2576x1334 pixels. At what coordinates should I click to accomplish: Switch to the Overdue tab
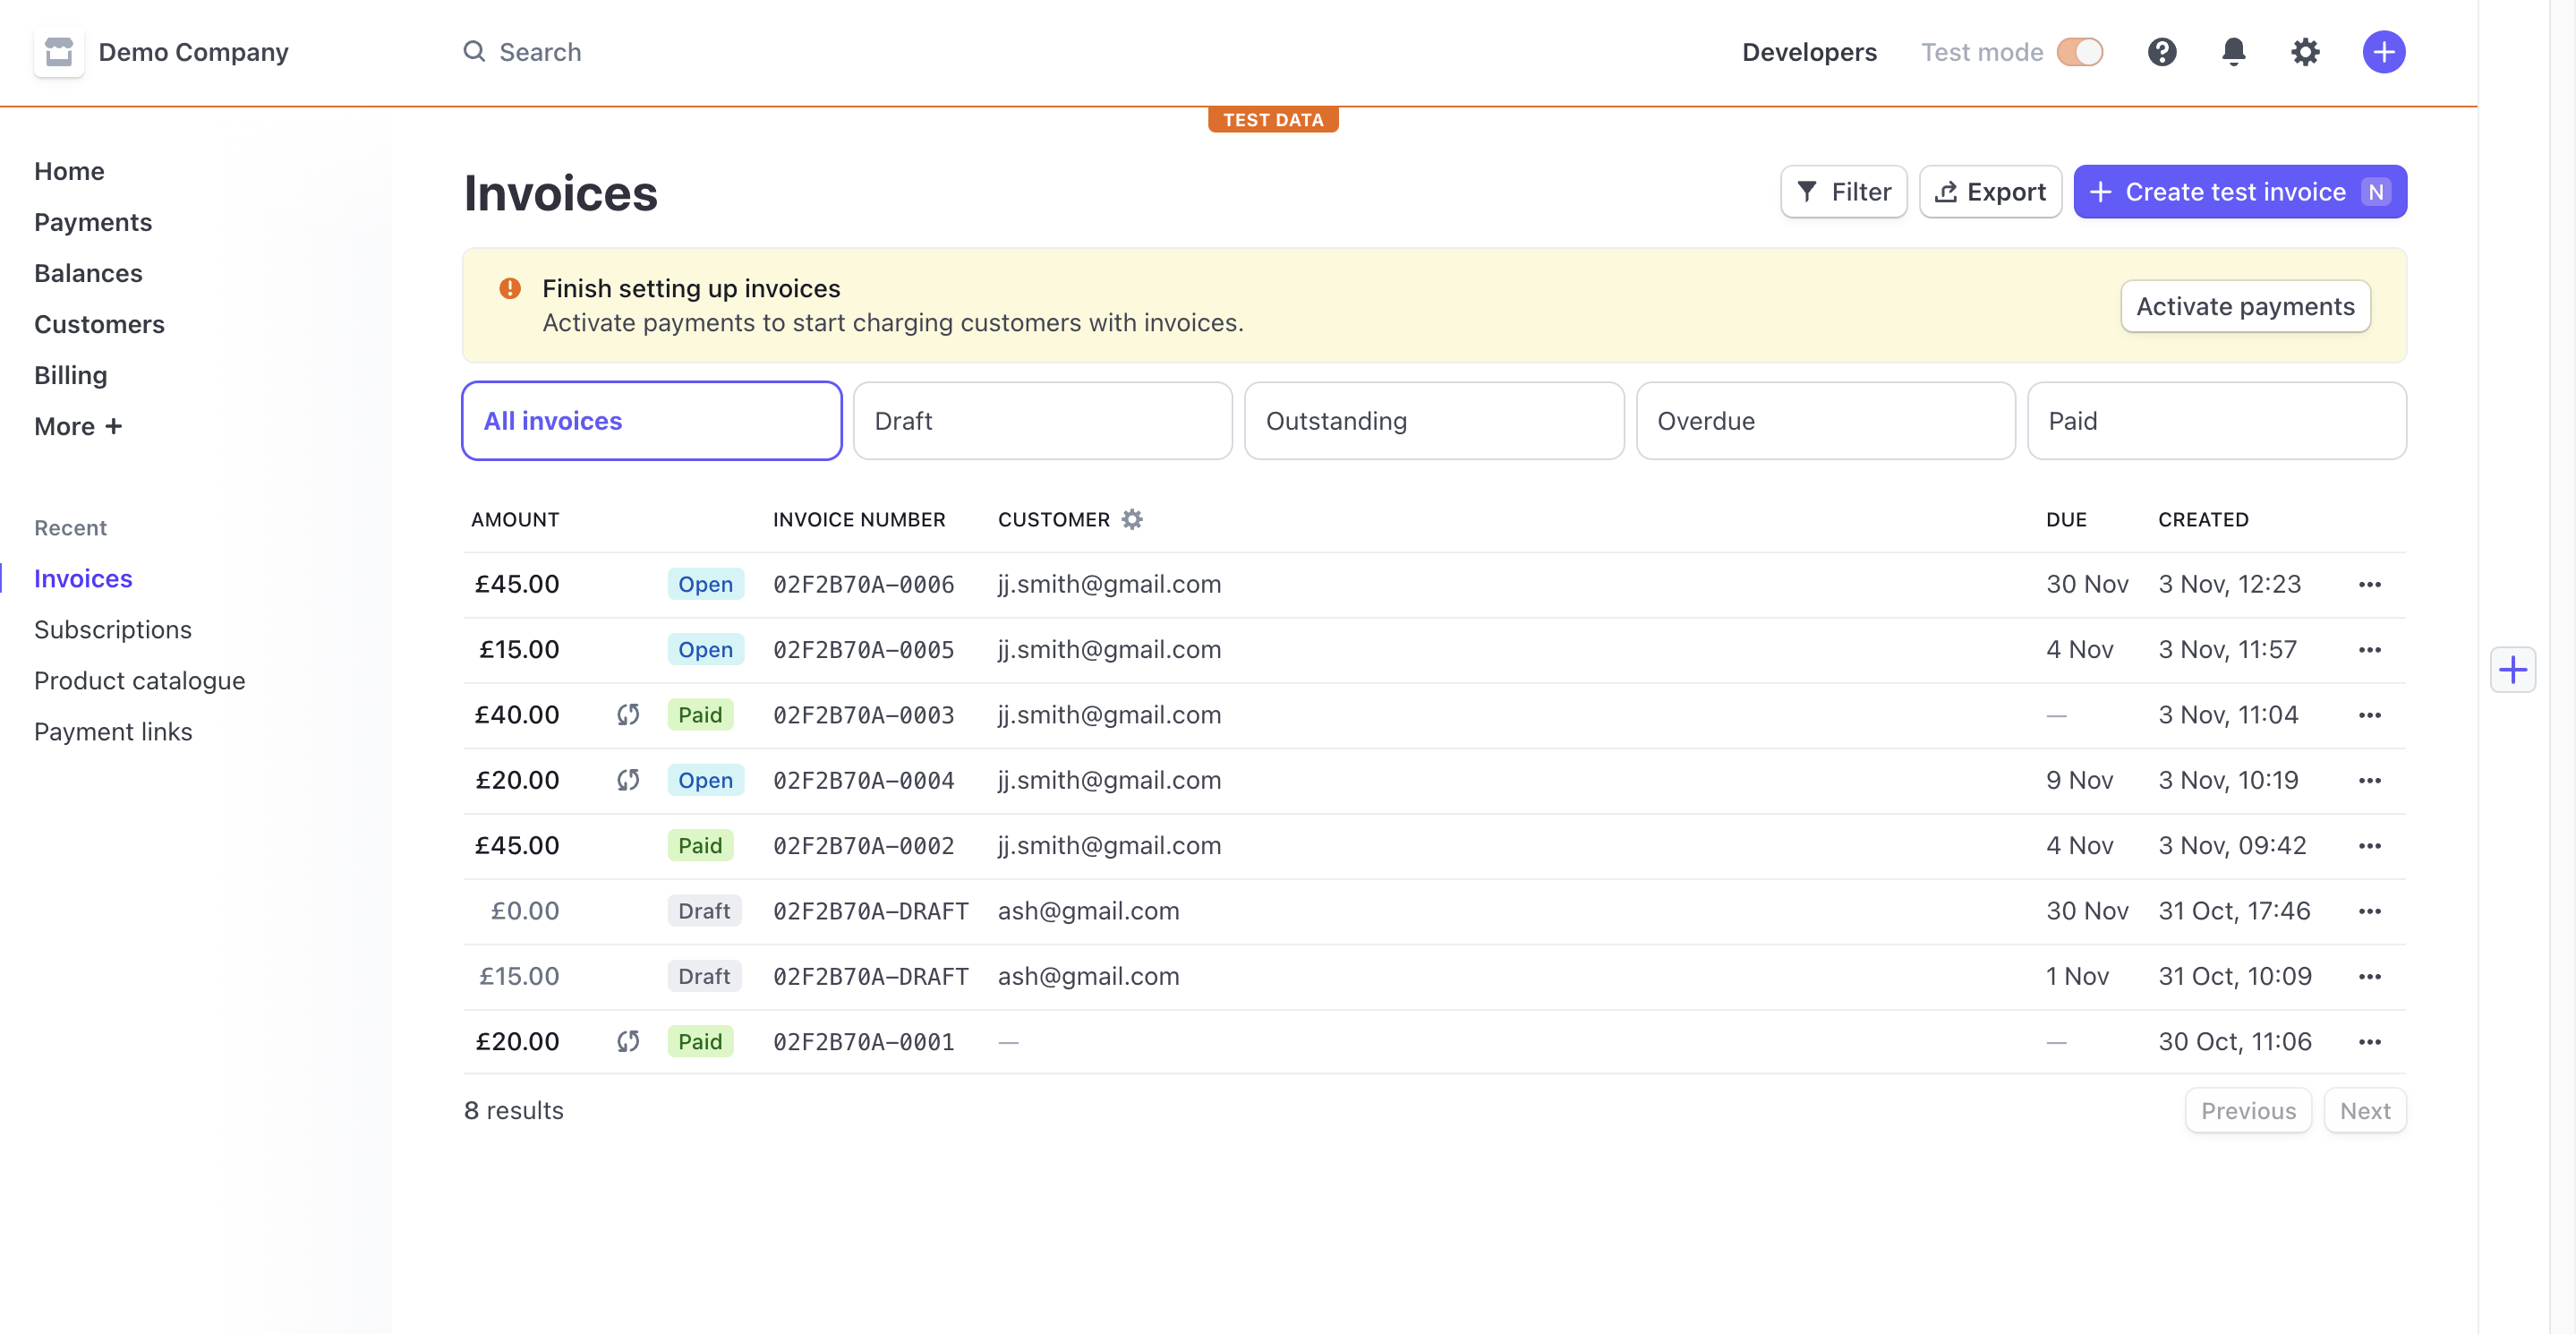(1824, 421)
